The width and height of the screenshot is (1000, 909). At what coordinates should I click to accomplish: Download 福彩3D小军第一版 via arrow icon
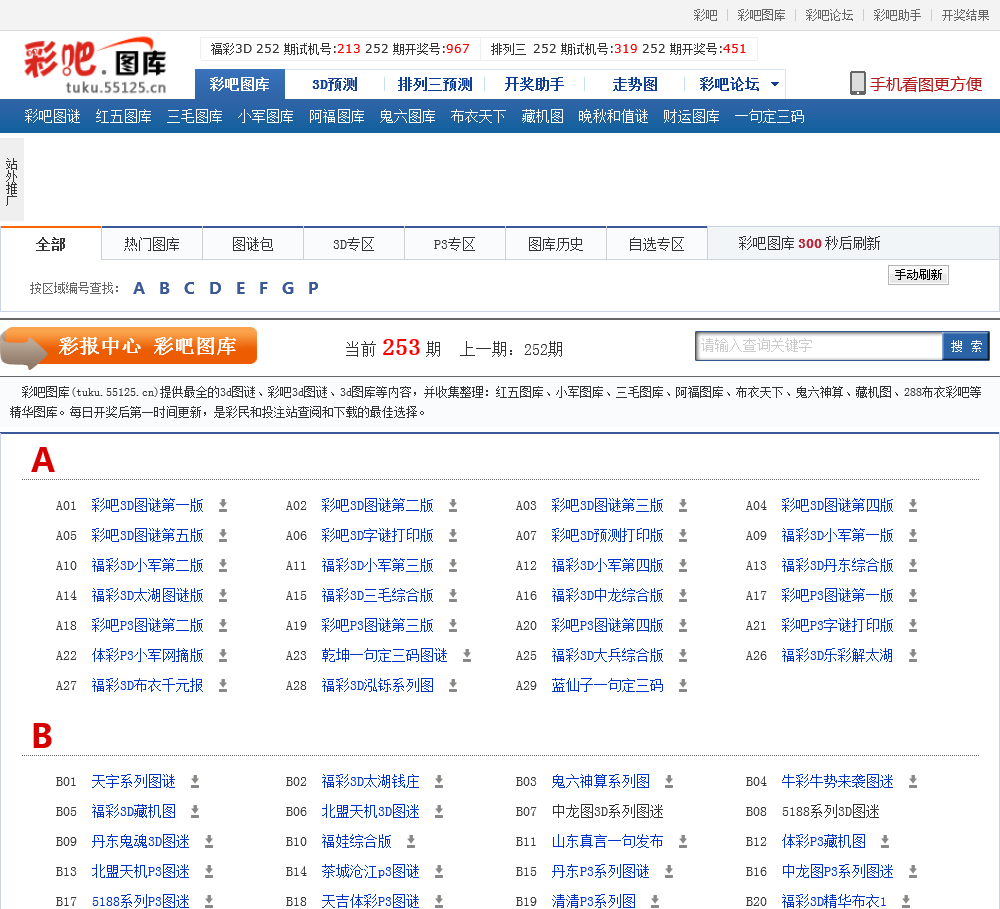pyautogui.click(x=913, y=536)
